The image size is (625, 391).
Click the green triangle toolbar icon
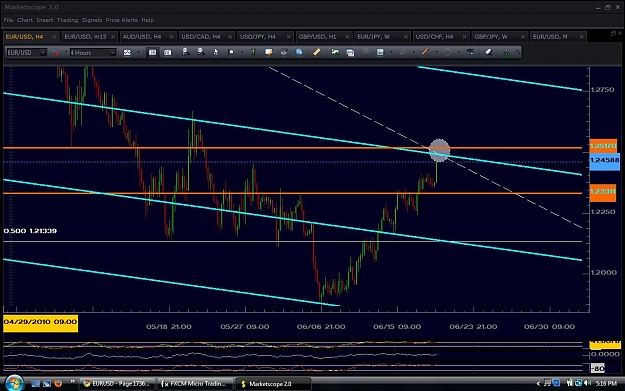[x=506, y=52]
